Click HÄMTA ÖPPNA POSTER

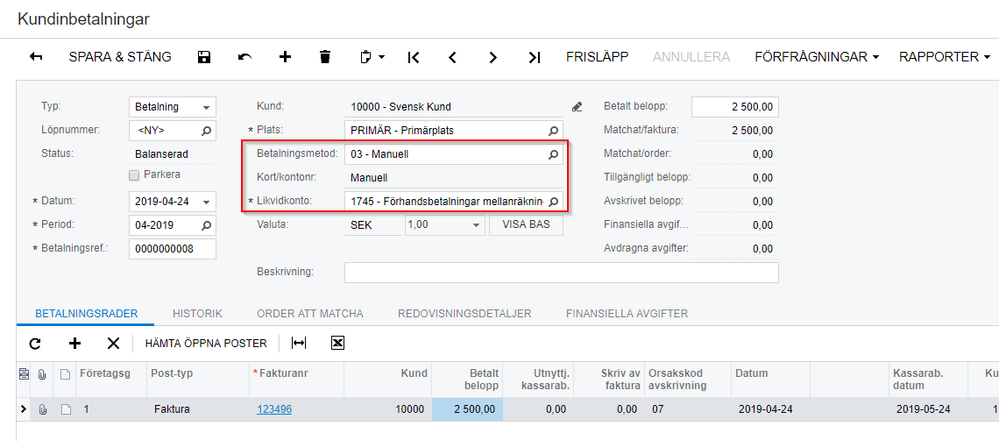[x=206, y=343]
